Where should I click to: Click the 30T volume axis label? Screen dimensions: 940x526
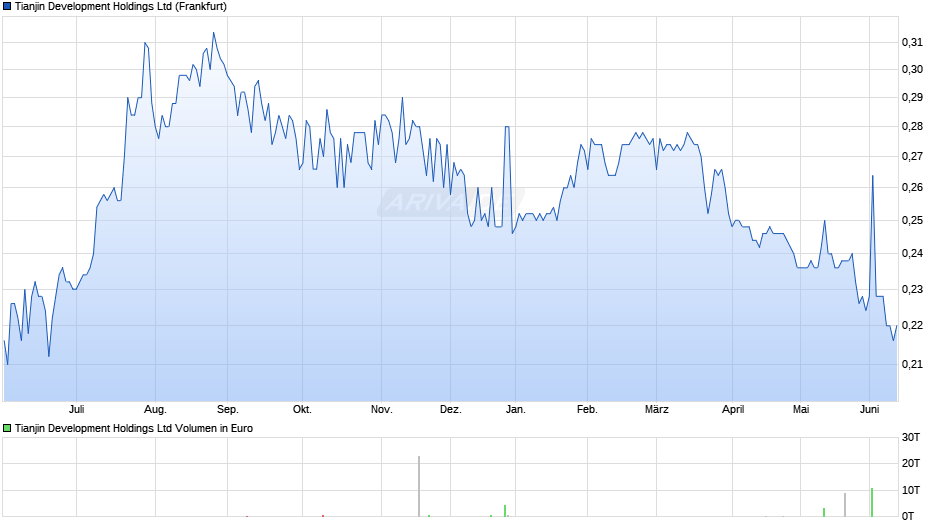[x=911, y=437]
